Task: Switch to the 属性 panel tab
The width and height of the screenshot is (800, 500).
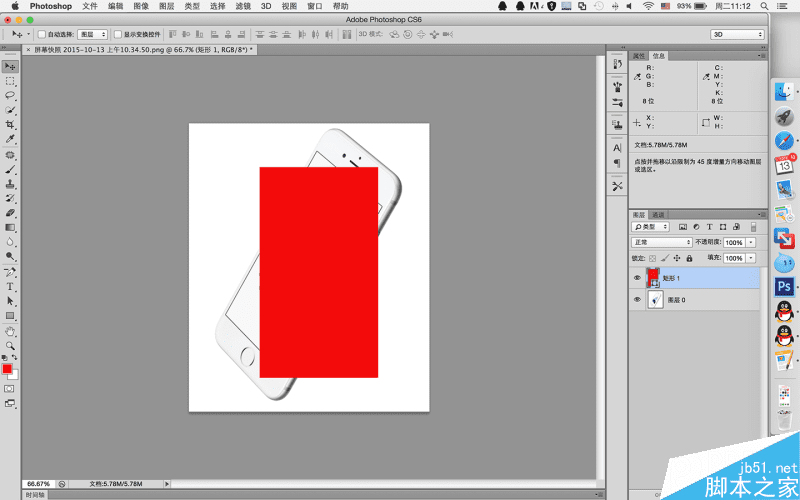Action: pyautogui.click(x=640, y=56)
